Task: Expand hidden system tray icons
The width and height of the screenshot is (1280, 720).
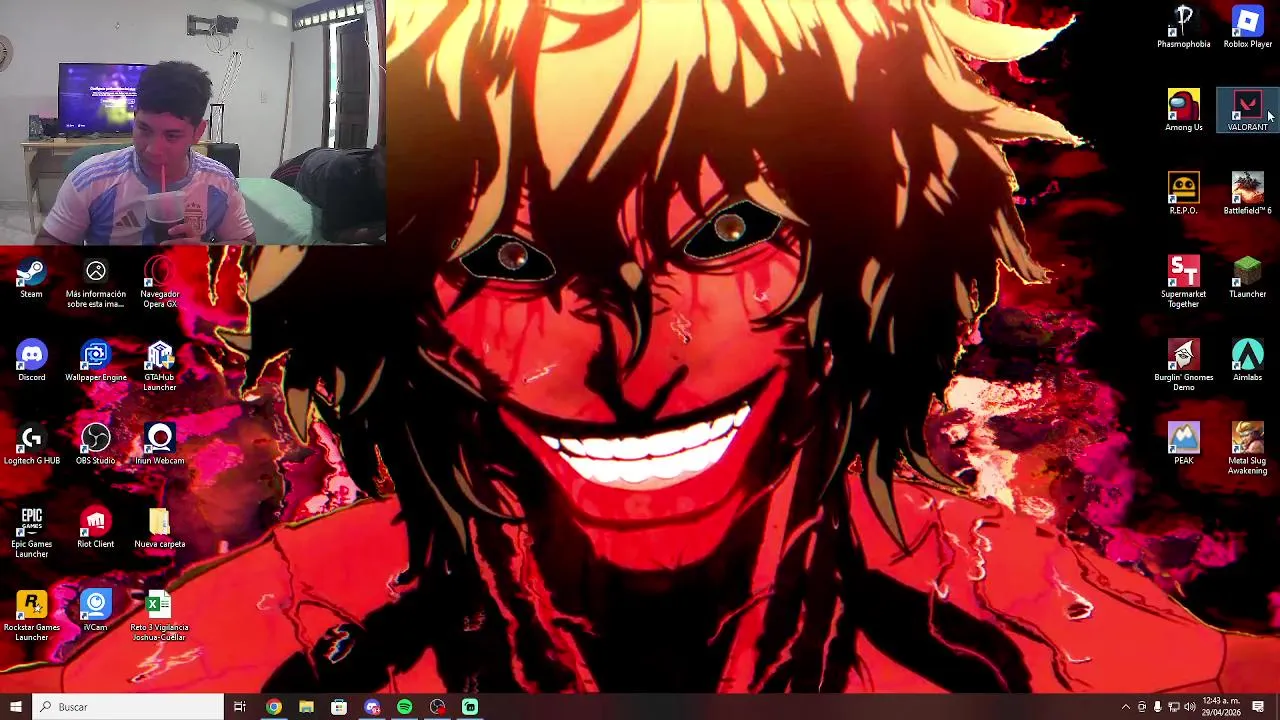Action: pyautogui.click(x=1126, y=707)
